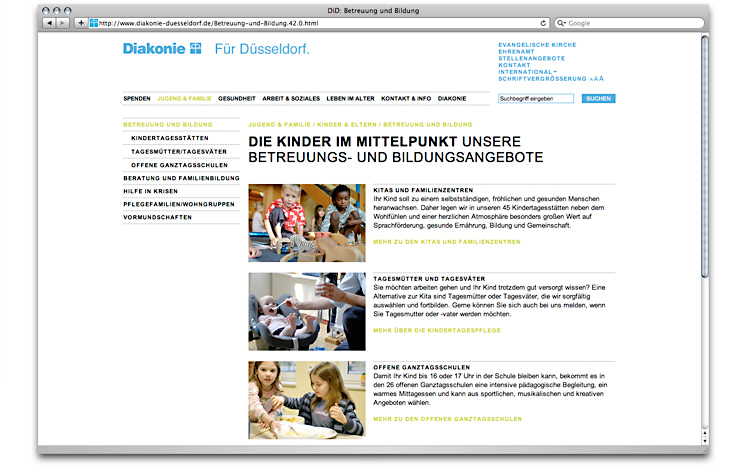Click the scrollbar up arrow
This screenshot has height=469, width=750.
(x=705, y=433)
